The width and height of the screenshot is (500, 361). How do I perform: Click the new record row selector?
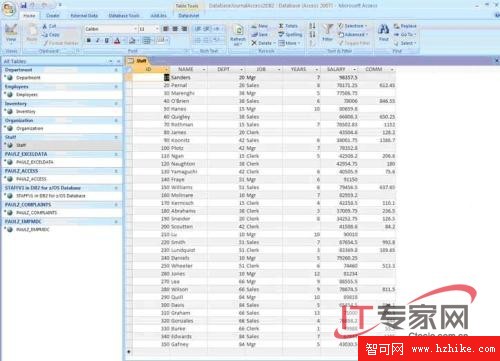click(x=129, y=352)
